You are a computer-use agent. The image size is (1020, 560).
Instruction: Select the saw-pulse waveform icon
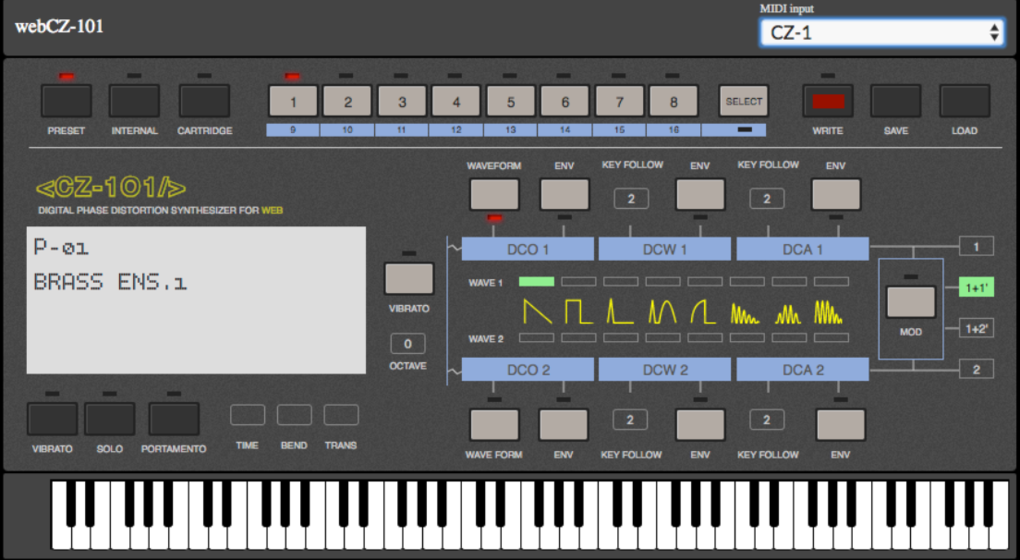704,311
